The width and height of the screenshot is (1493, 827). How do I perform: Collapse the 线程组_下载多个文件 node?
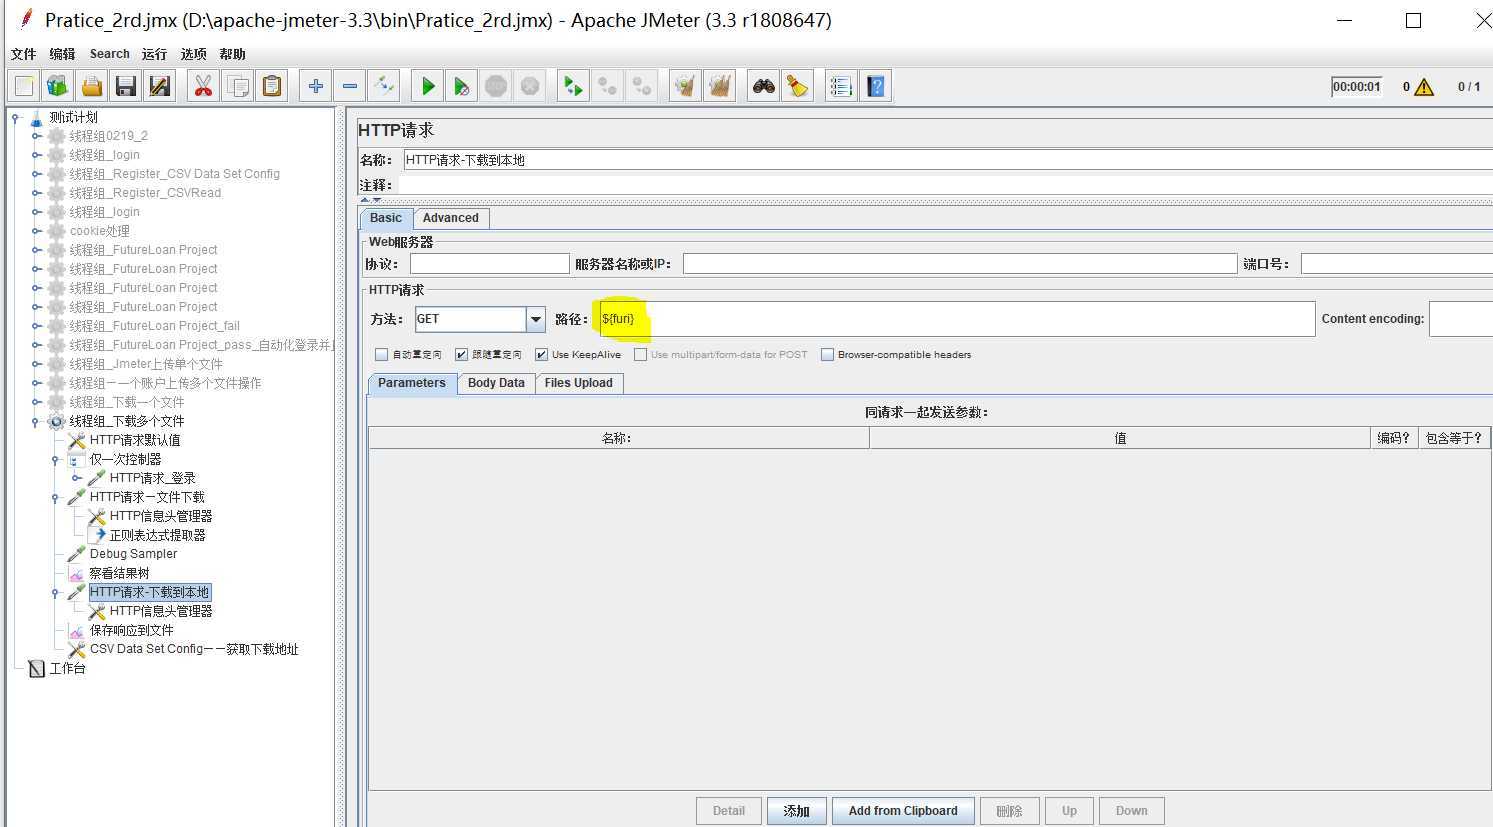click(35, 421)
